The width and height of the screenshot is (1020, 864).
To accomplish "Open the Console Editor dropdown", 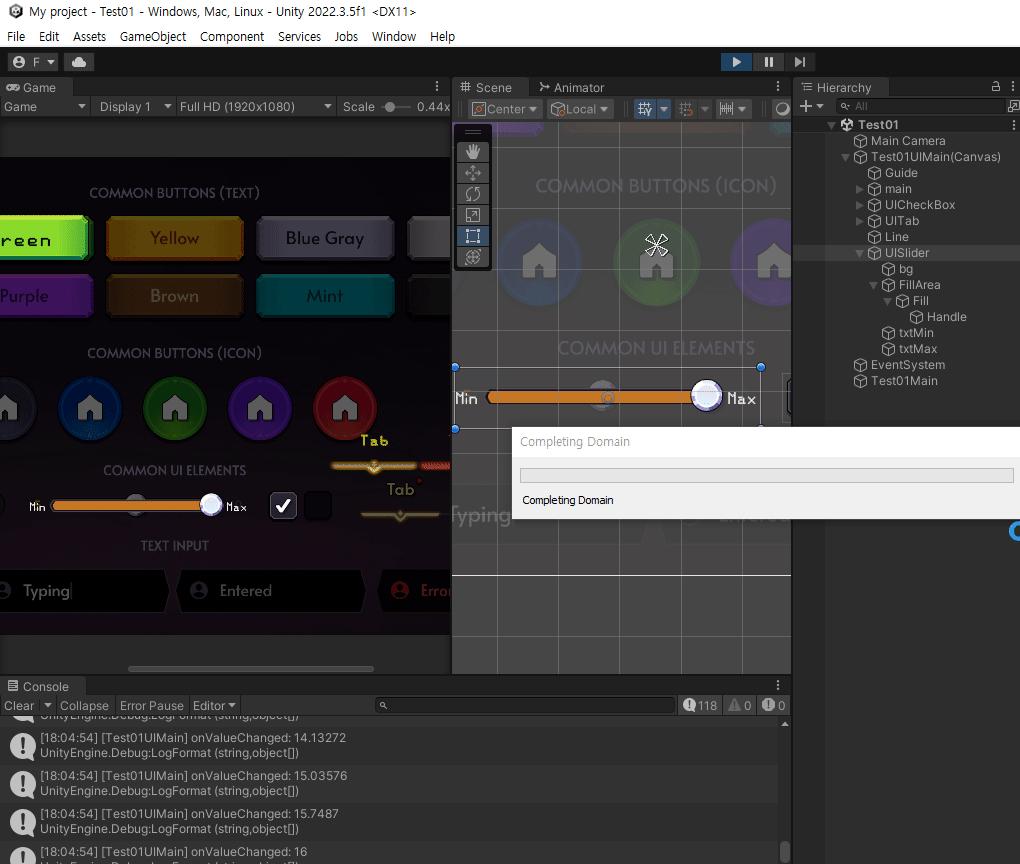I will coord(214,706).
